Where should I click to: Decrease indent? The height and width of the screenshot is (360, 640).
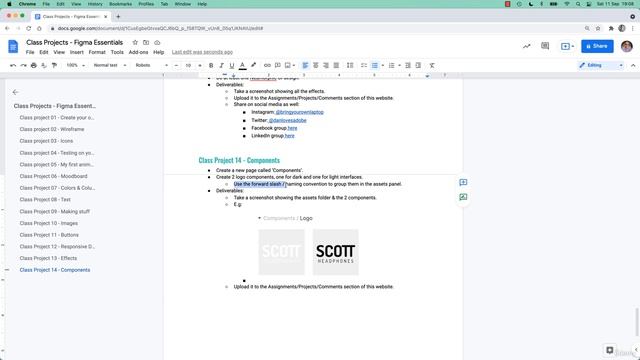pos(408,65)
